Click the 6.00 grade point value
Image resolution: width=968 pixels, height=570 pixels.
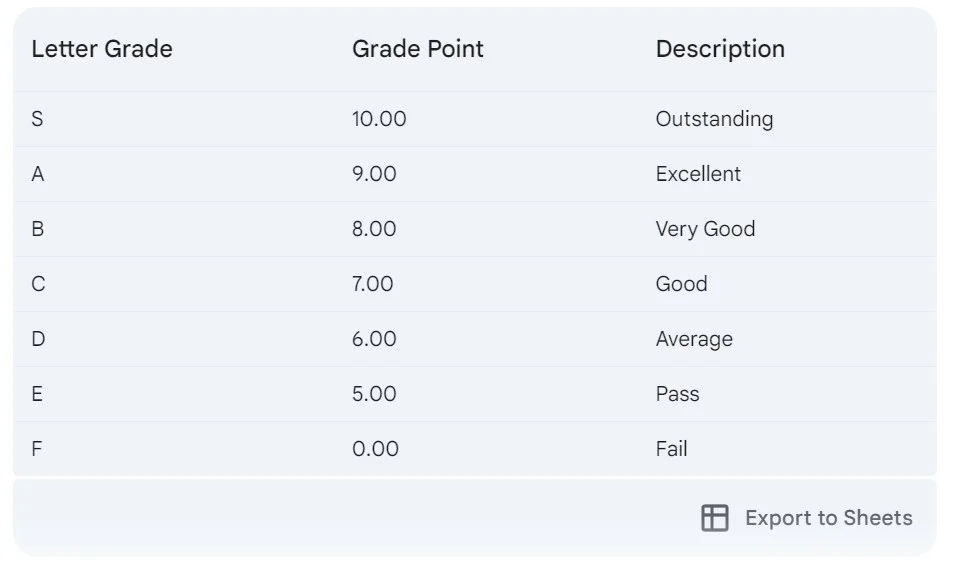tap(374, 338)
